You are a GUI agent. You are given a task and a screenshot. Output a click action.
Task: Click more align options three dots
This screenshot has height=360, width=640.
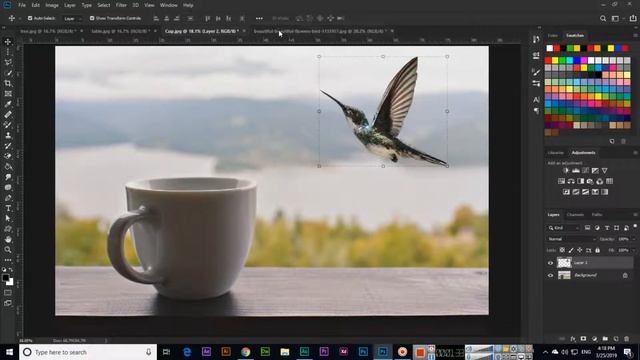259,18
